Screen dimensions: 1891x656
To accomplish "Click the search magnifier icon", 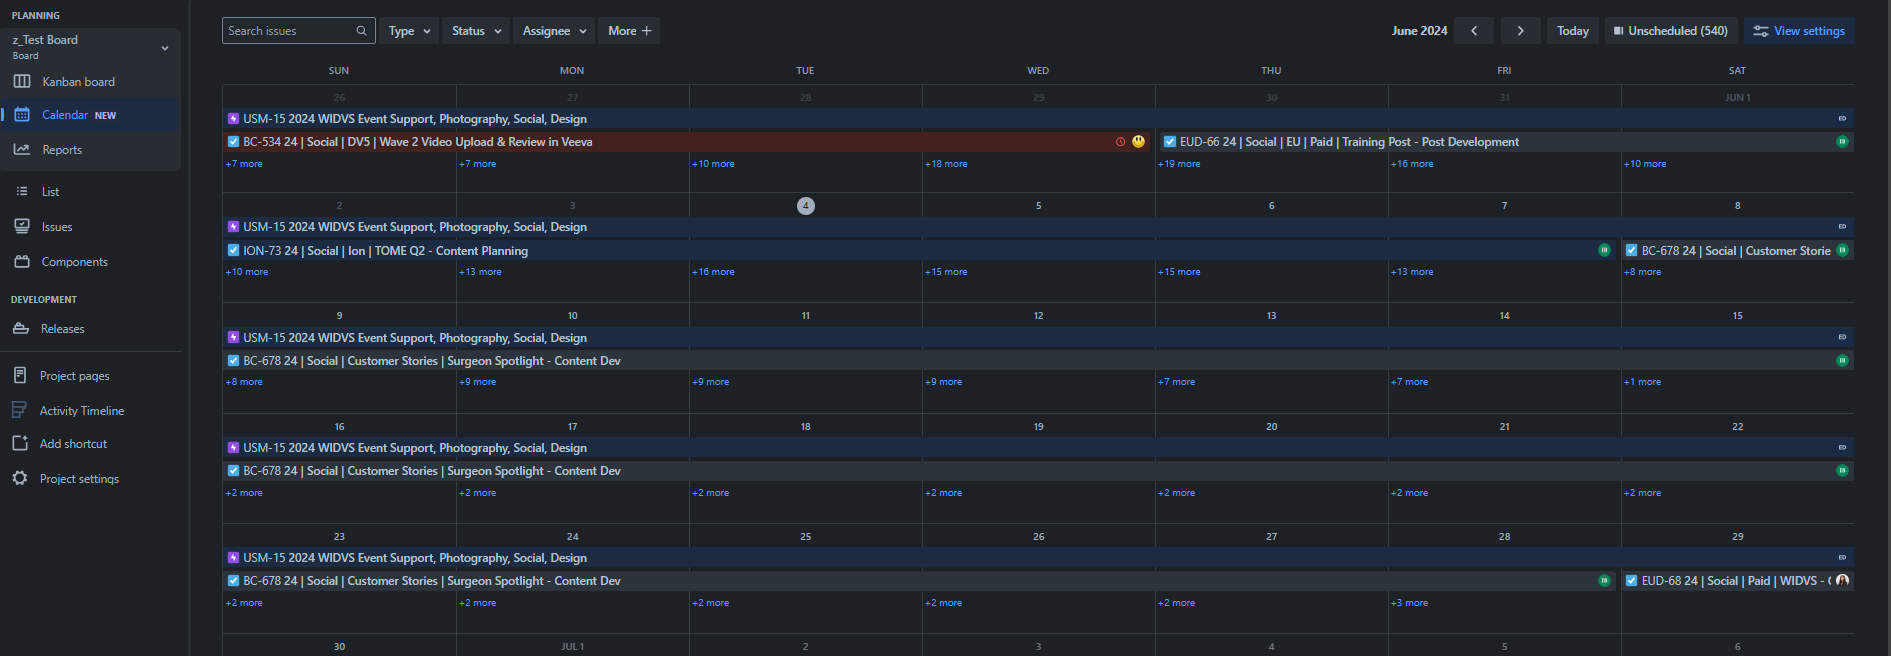I will pyautogui.click(x=361, y=31).
